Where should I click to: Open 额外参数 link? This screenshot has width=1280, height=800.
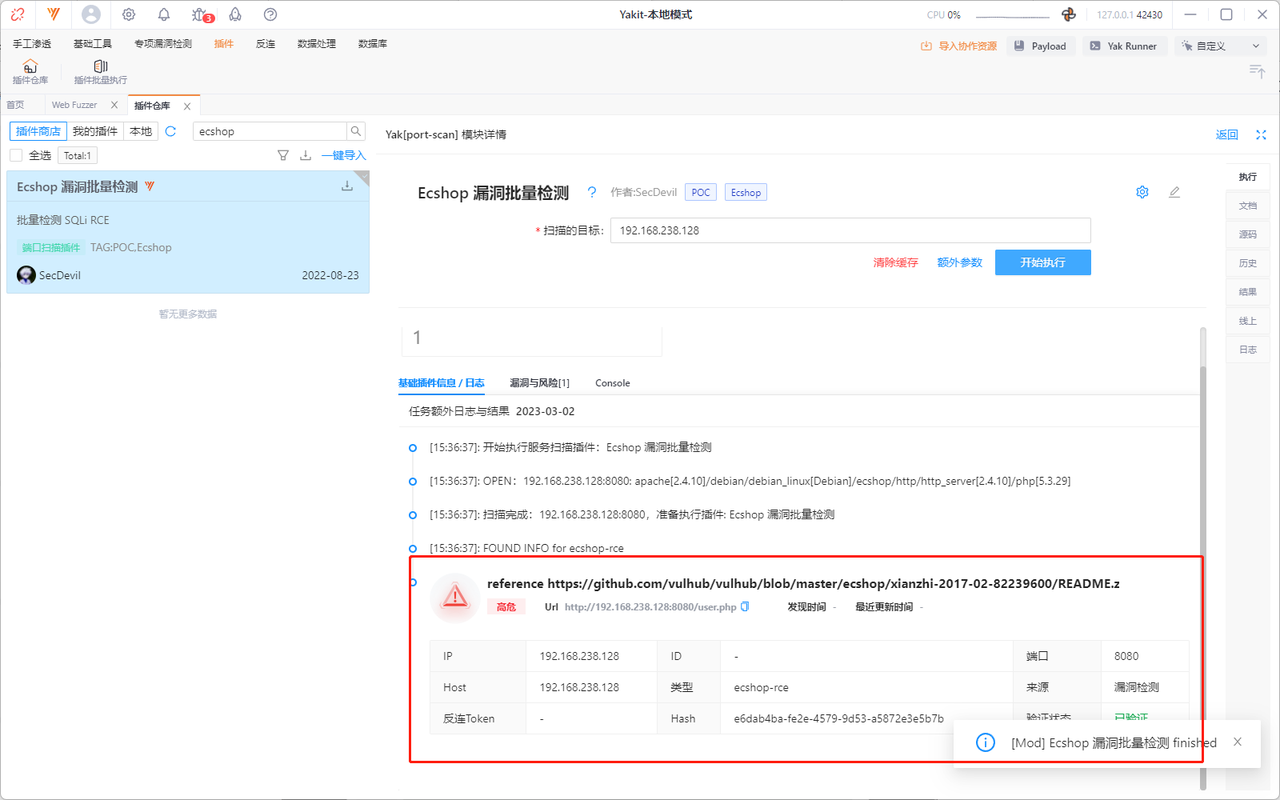(x=960, y=262)
